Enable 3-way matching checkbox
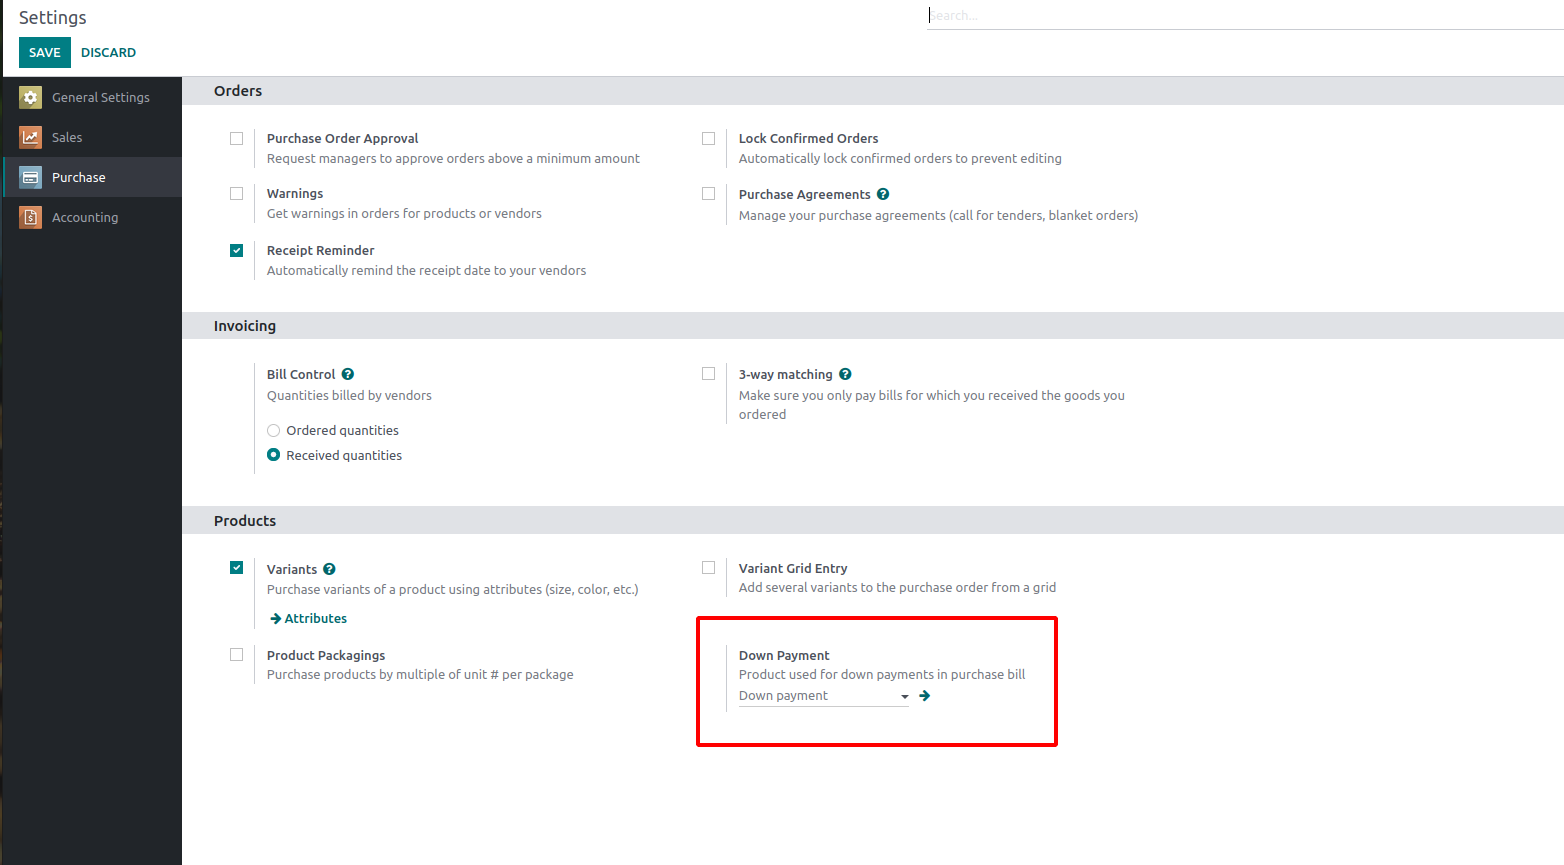Image resolution: width=1564 pixels, height=865 pixels. click(708, 373)
